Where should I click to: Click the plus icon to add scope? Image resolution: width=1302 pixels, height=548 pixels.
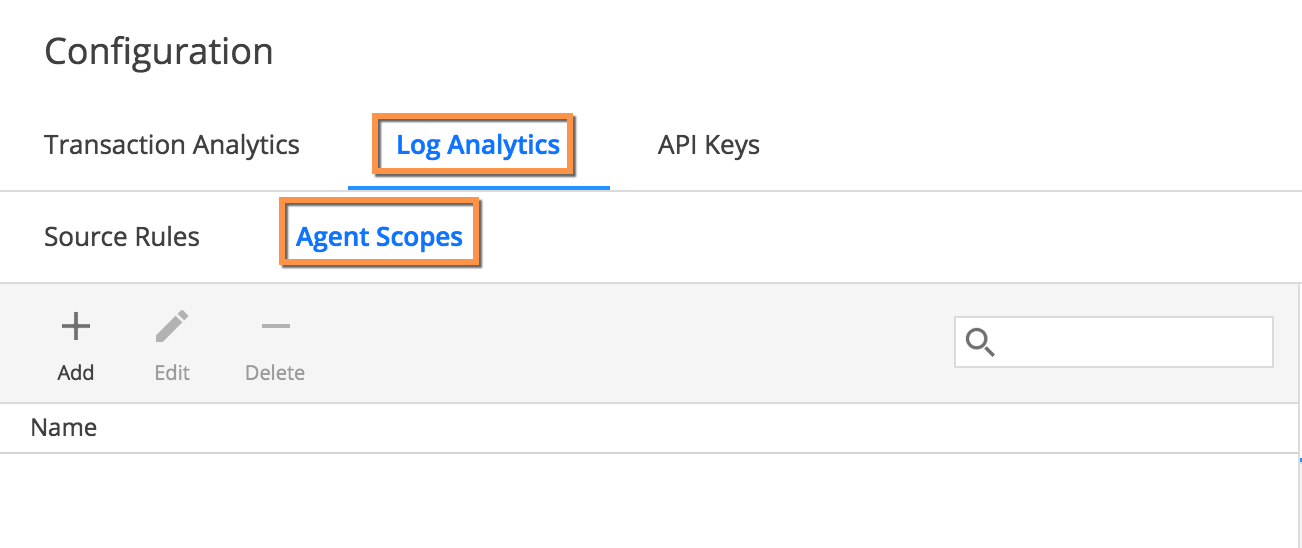76,326
